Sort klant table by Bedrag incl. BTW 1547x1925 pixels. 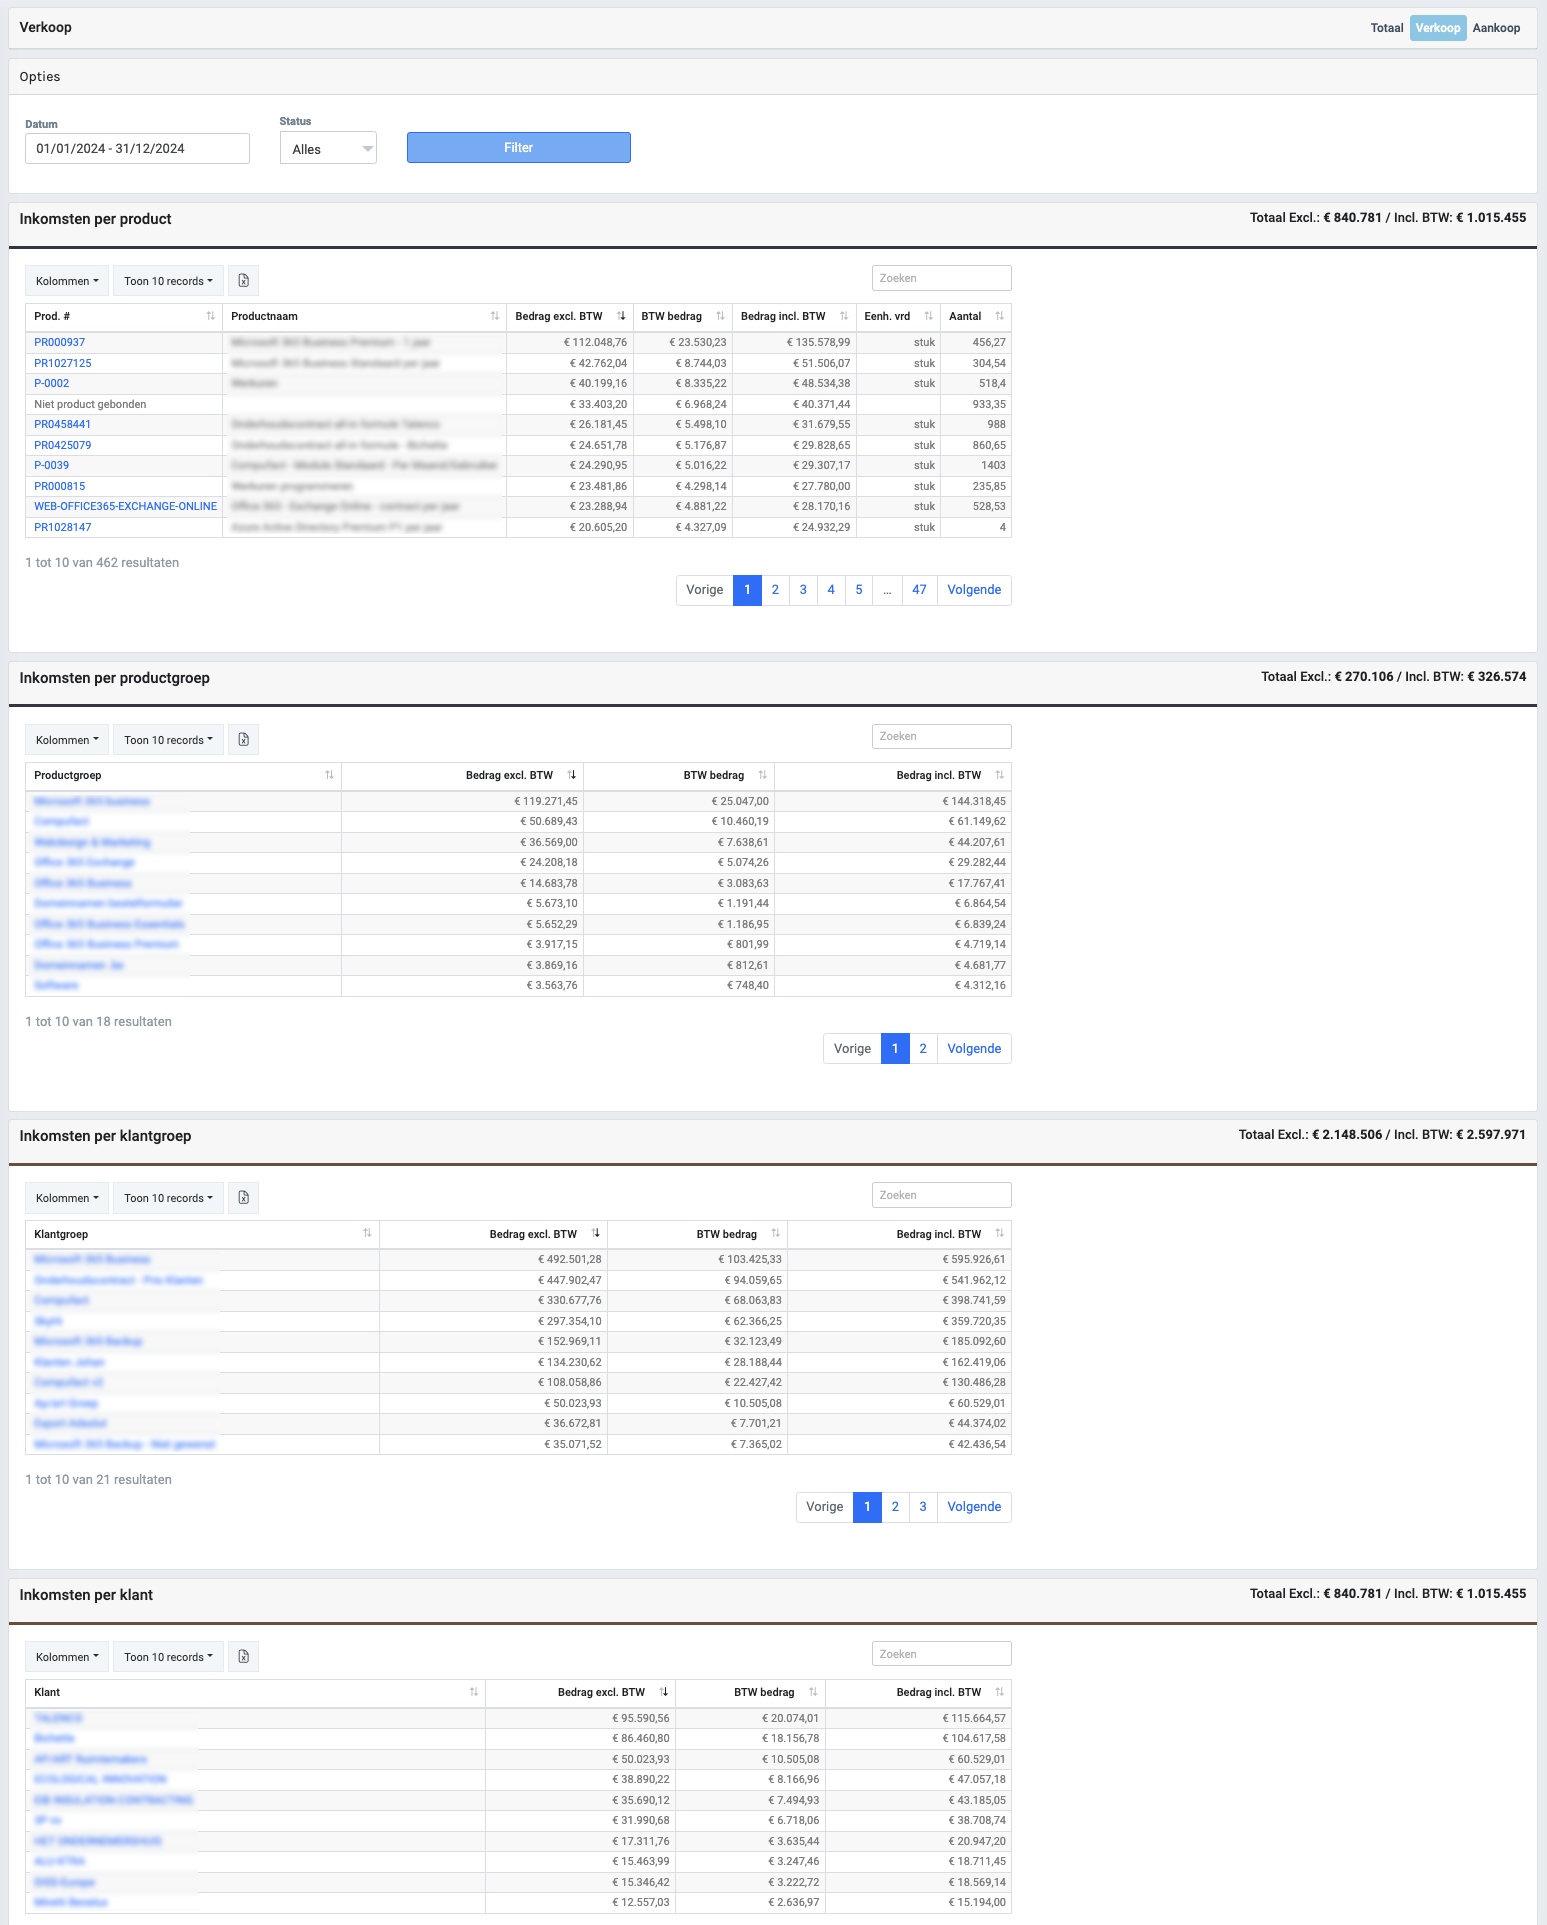click(918, 1692)
